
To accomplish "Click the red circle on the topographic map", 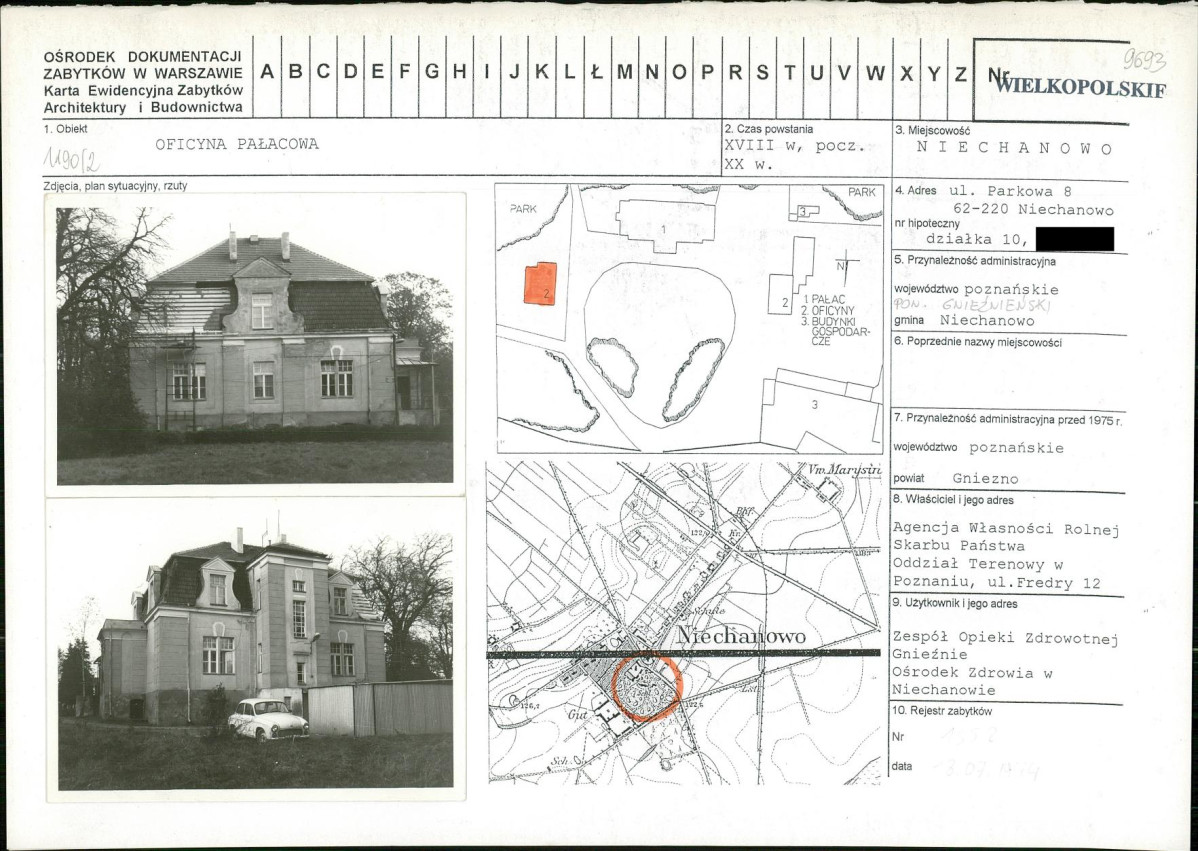I will [x=646, y=686].
